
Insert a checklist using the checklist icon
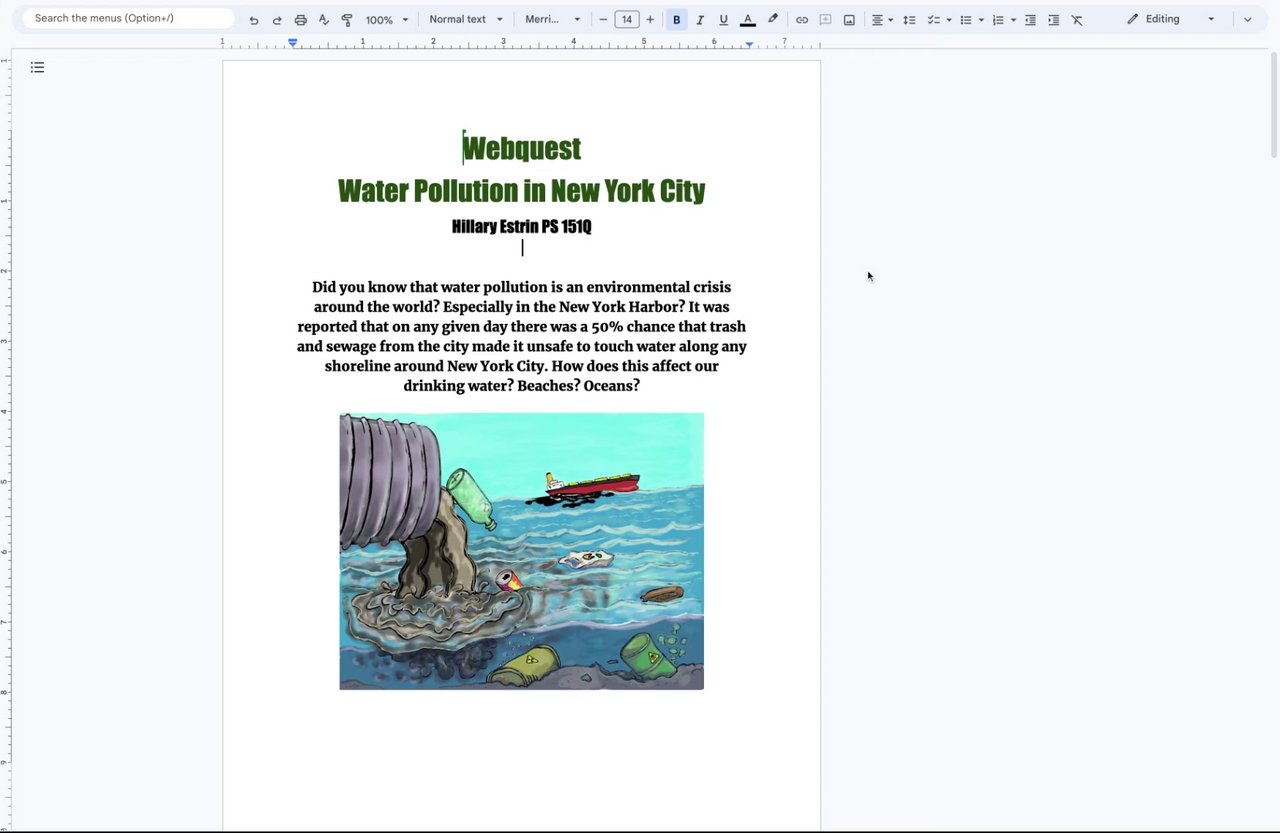click(x=933, y=20)
